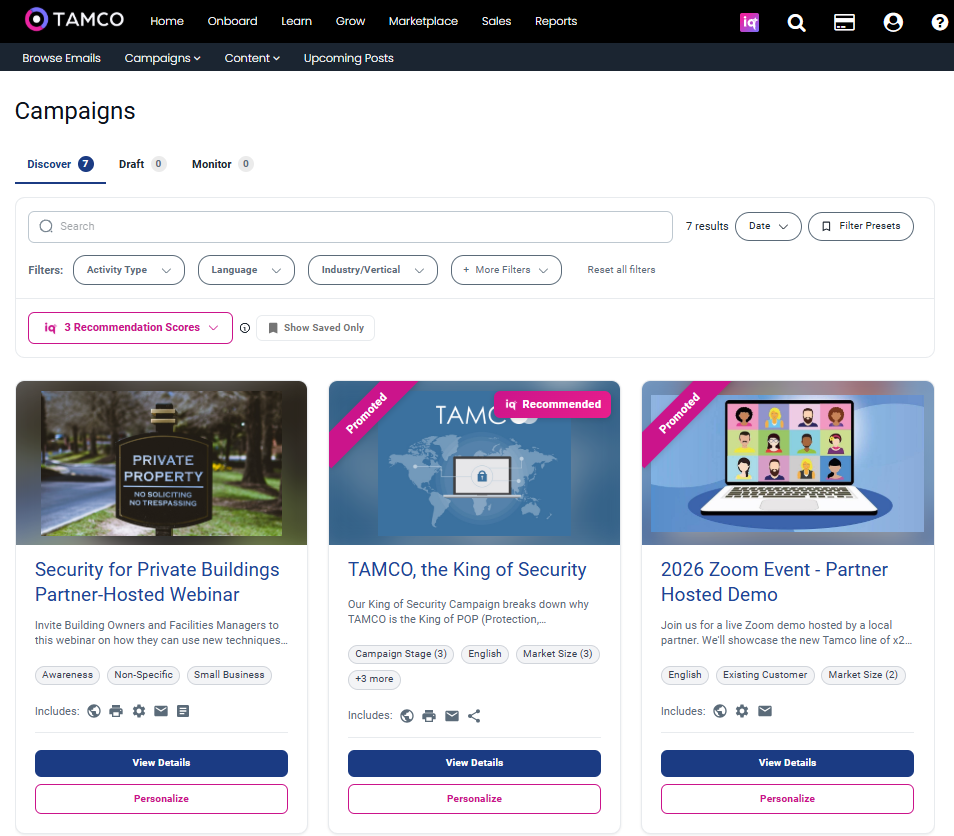Click the Existing Customer tag
954x836 pixels.
765,675
